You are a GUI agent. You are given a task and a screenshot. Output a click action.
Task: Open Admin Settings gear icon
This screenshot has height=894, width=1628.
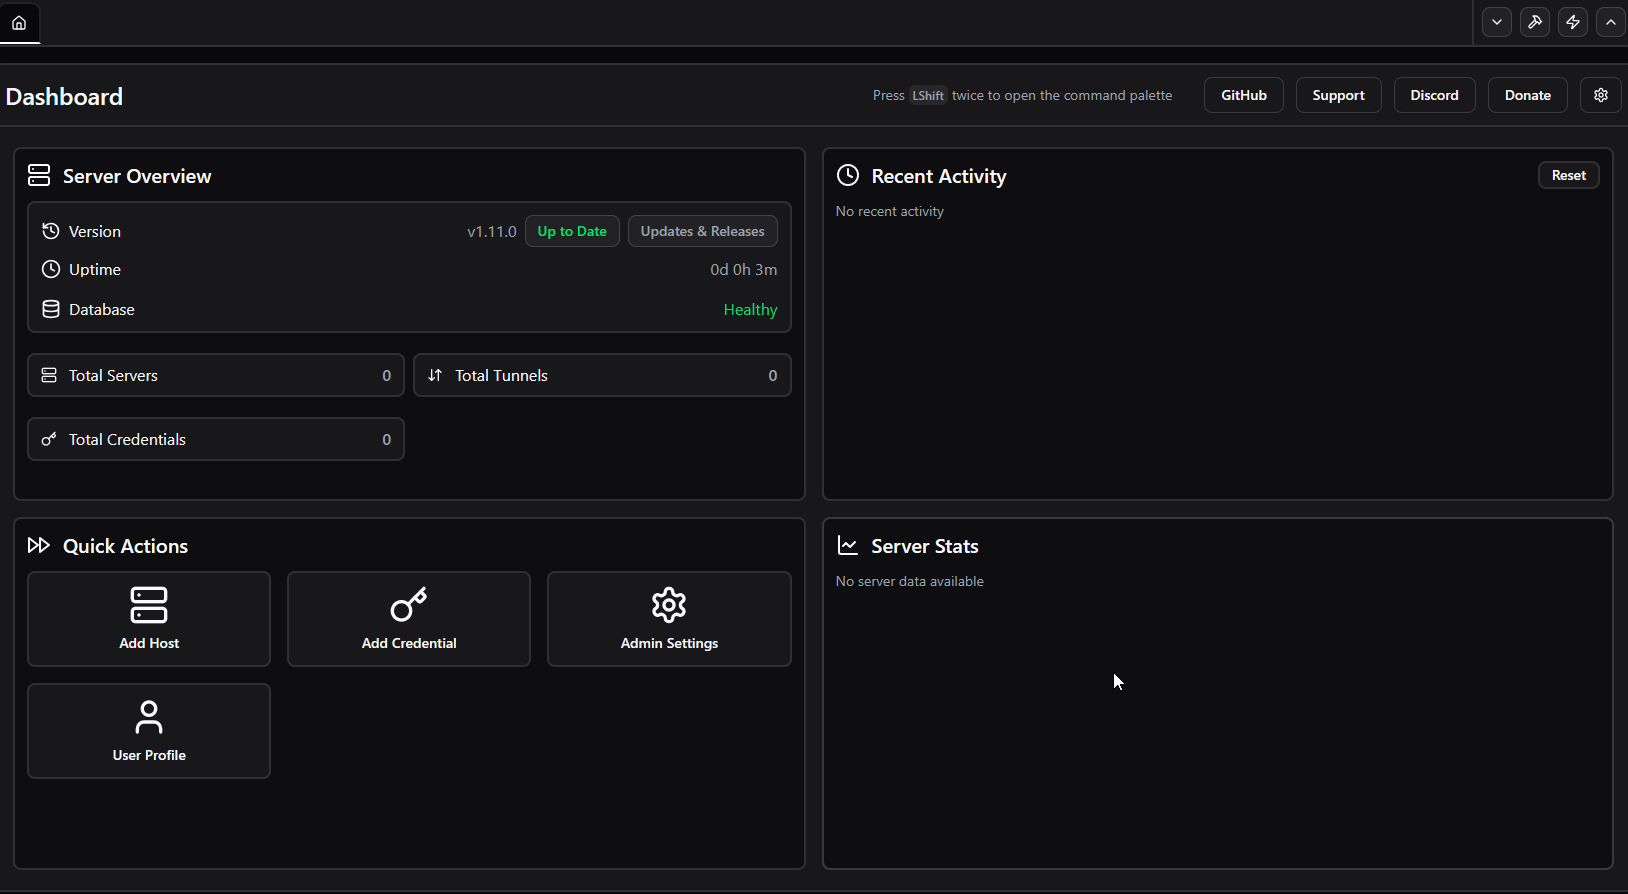tap(669, 605)
